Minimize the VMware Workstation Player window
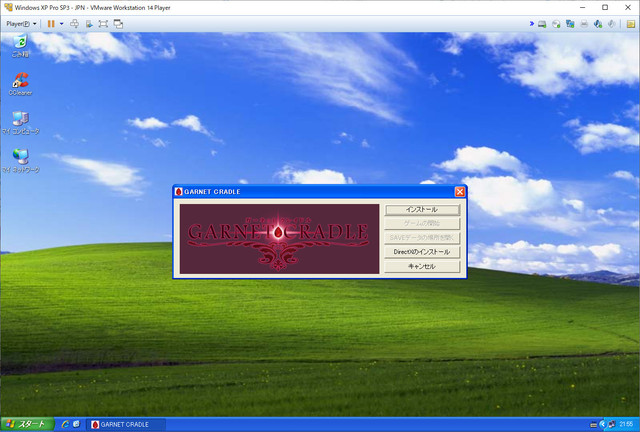Image resolution: width=640 pixels, height=432 pixels. pyautogui.click(x=582, y=7)
